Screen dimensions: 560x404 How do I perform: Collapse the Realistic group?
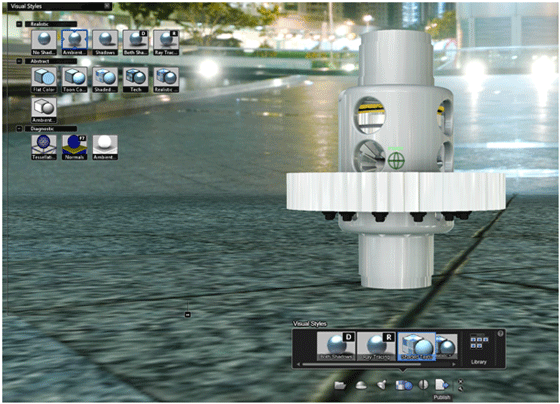click(19, 24)
